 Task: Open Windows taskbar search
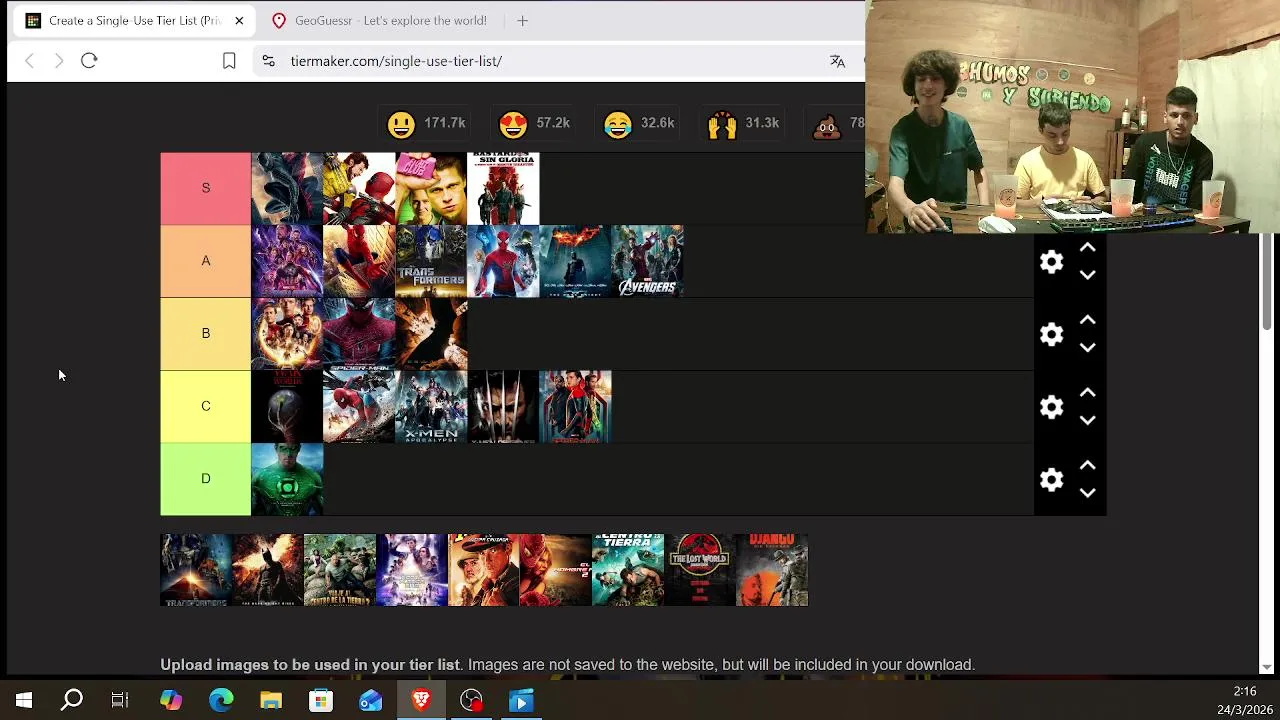tap(72, 701)
